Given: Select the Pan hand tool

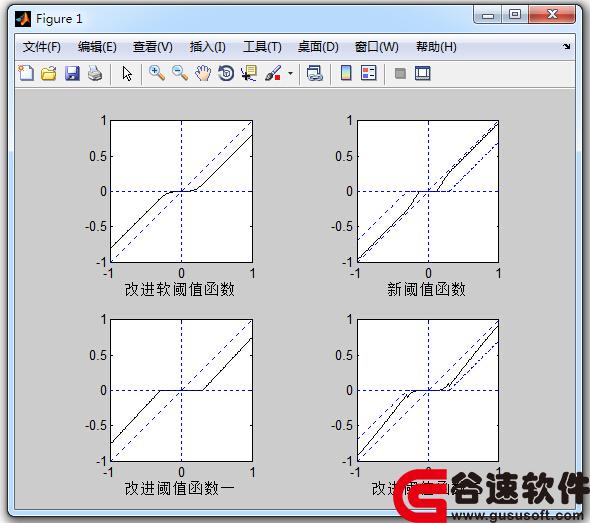Looking at the screenshot, I should [x=203, y=73].
